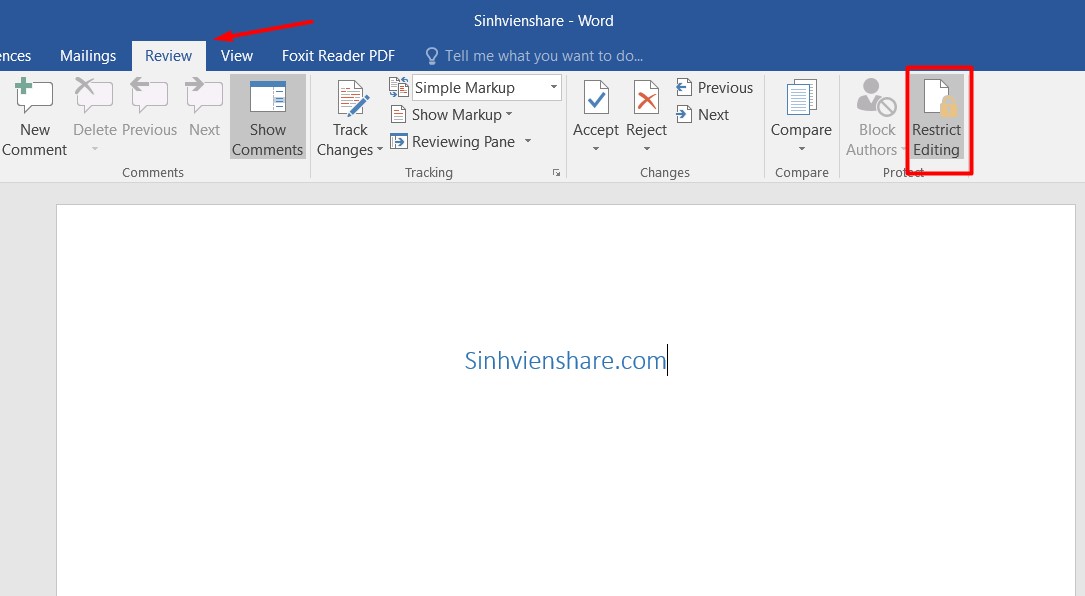Click the Reviewing Pane icon

(x=399, y=142)
